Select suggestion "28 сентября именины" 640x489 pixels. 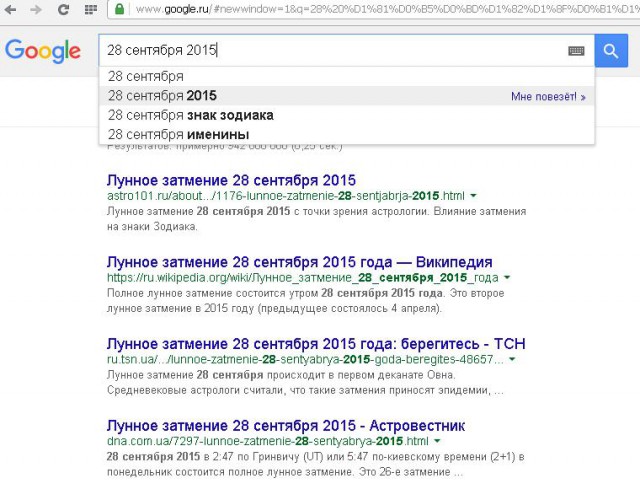click(x=347, y=134)
